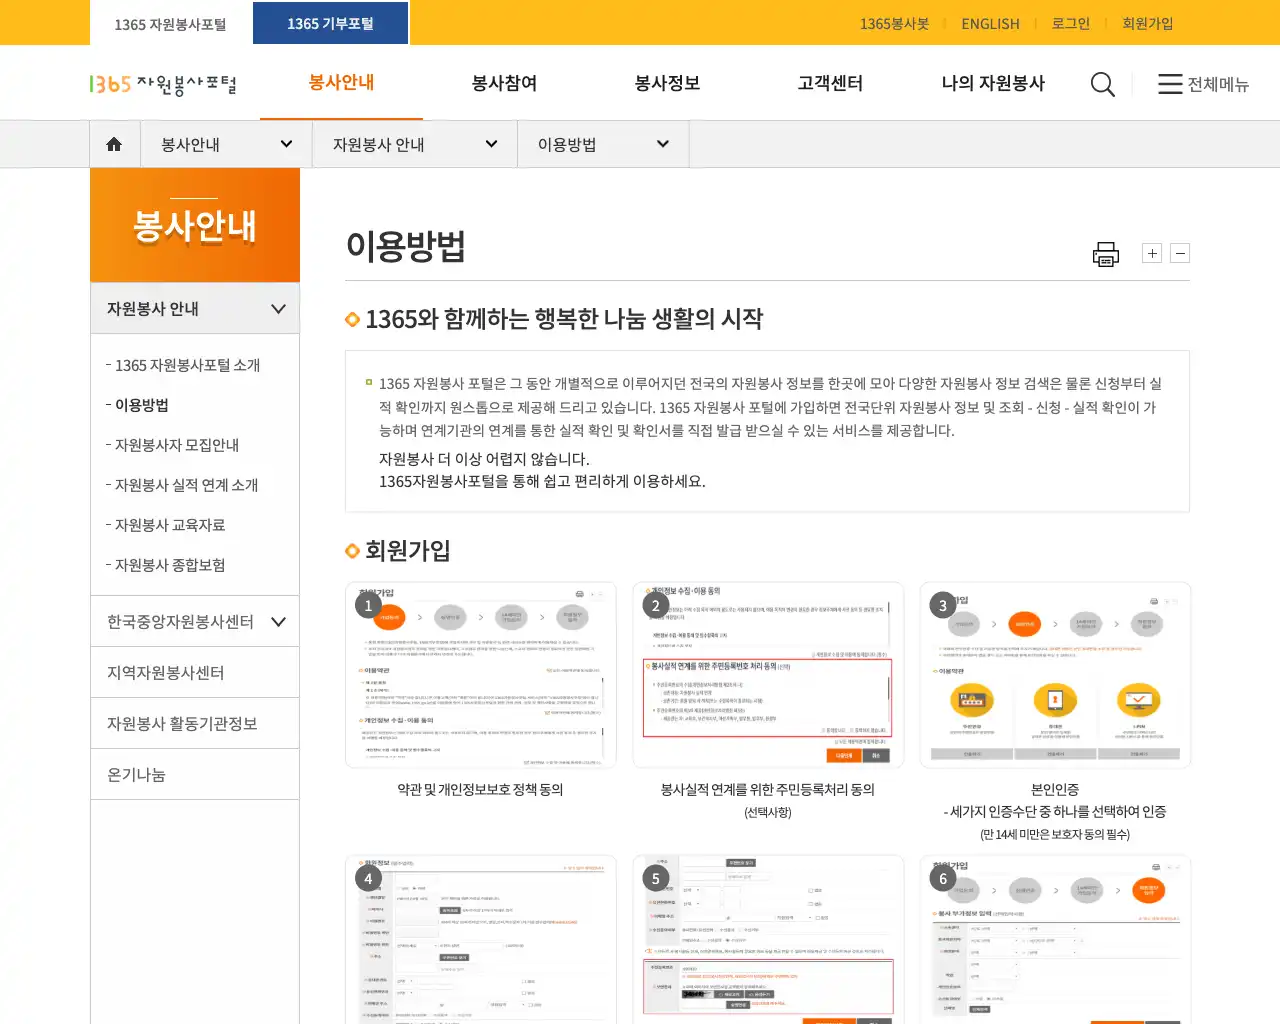Click the home icon in the breadcrumb bar
Viewport: 1280px width, 1024px height.
pyautogui.click(x=114, y=143)
